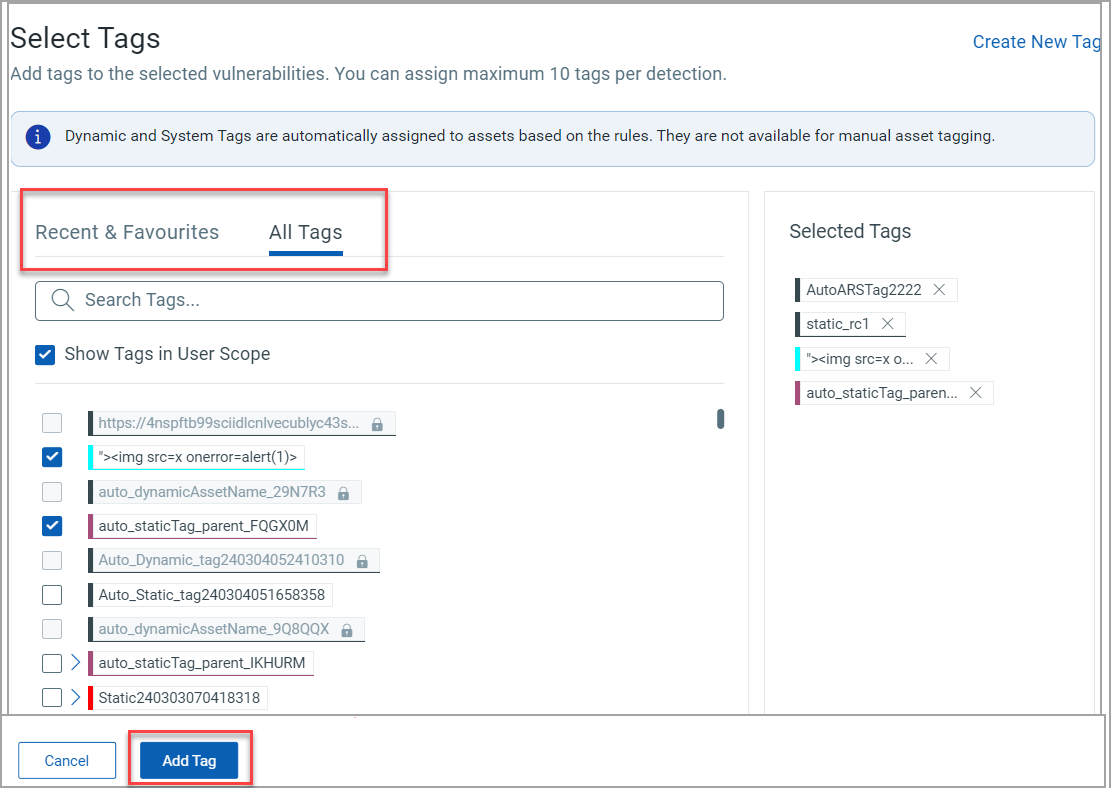Click the lock icon on the https tag
The width and height of the screenshot is (1111, 788).
coord(378,422)
